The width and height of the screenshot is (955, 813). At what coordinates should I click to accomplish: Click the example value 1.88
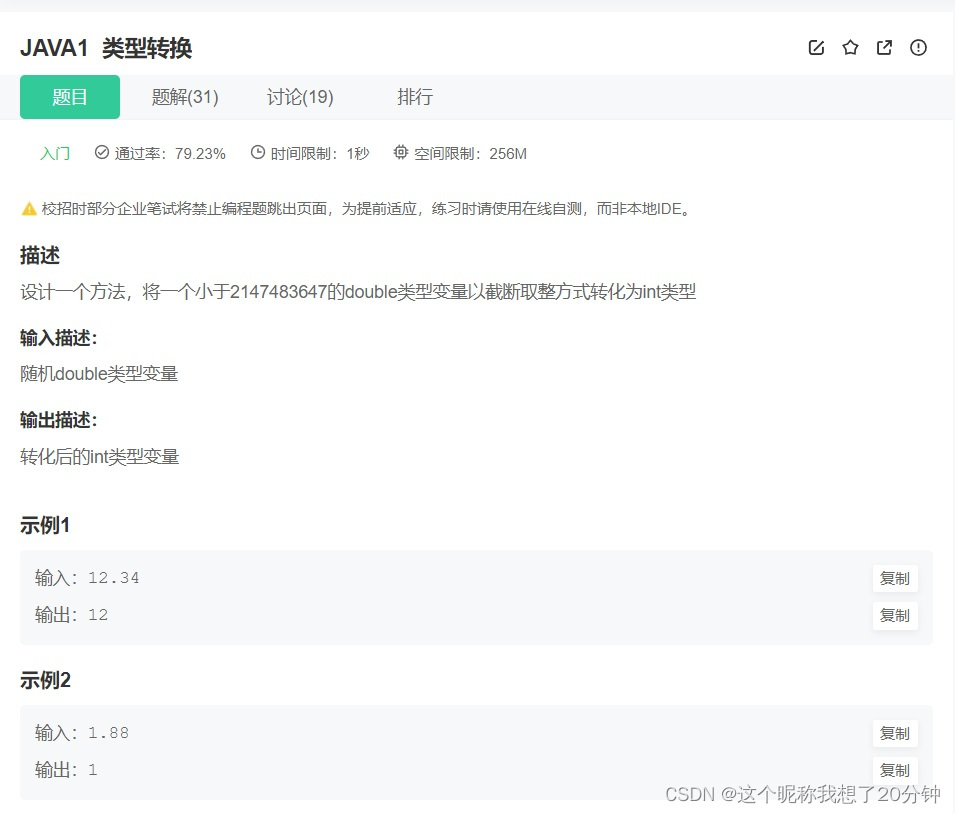(108, 733)
